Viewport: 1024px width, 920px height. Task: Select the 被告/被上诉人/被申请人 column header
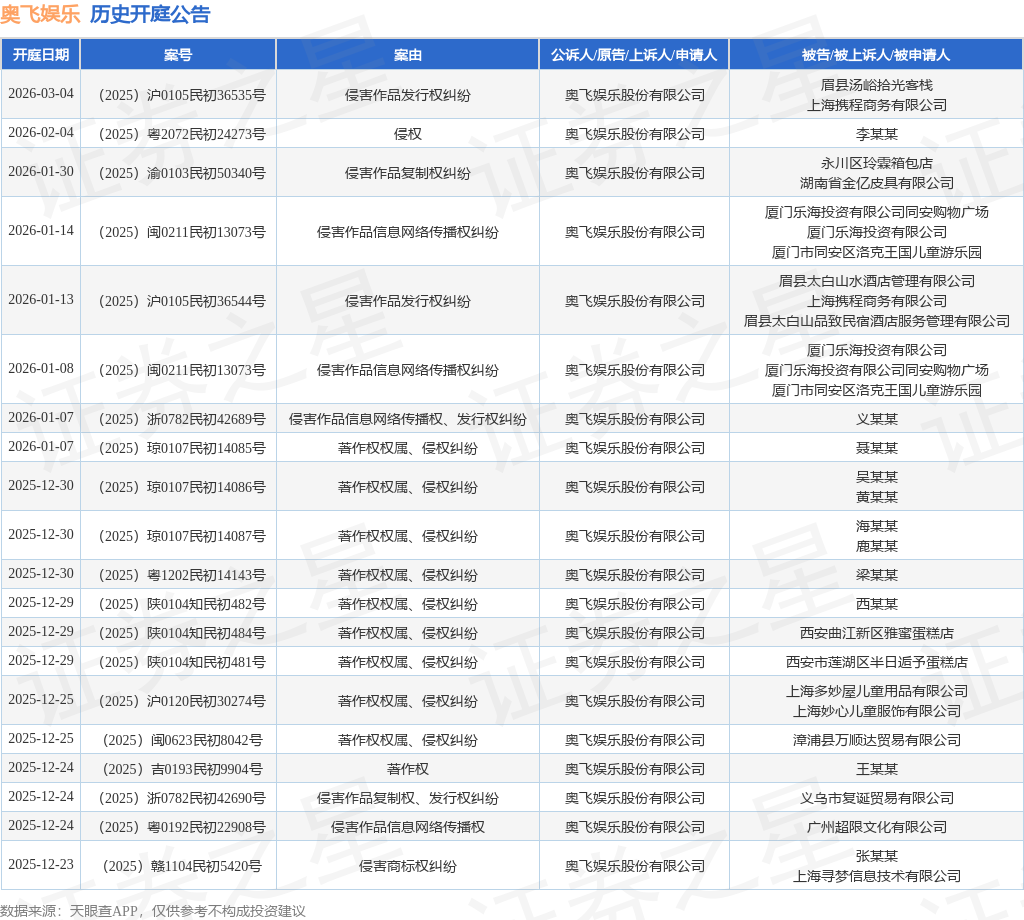[x=876, y=55]
